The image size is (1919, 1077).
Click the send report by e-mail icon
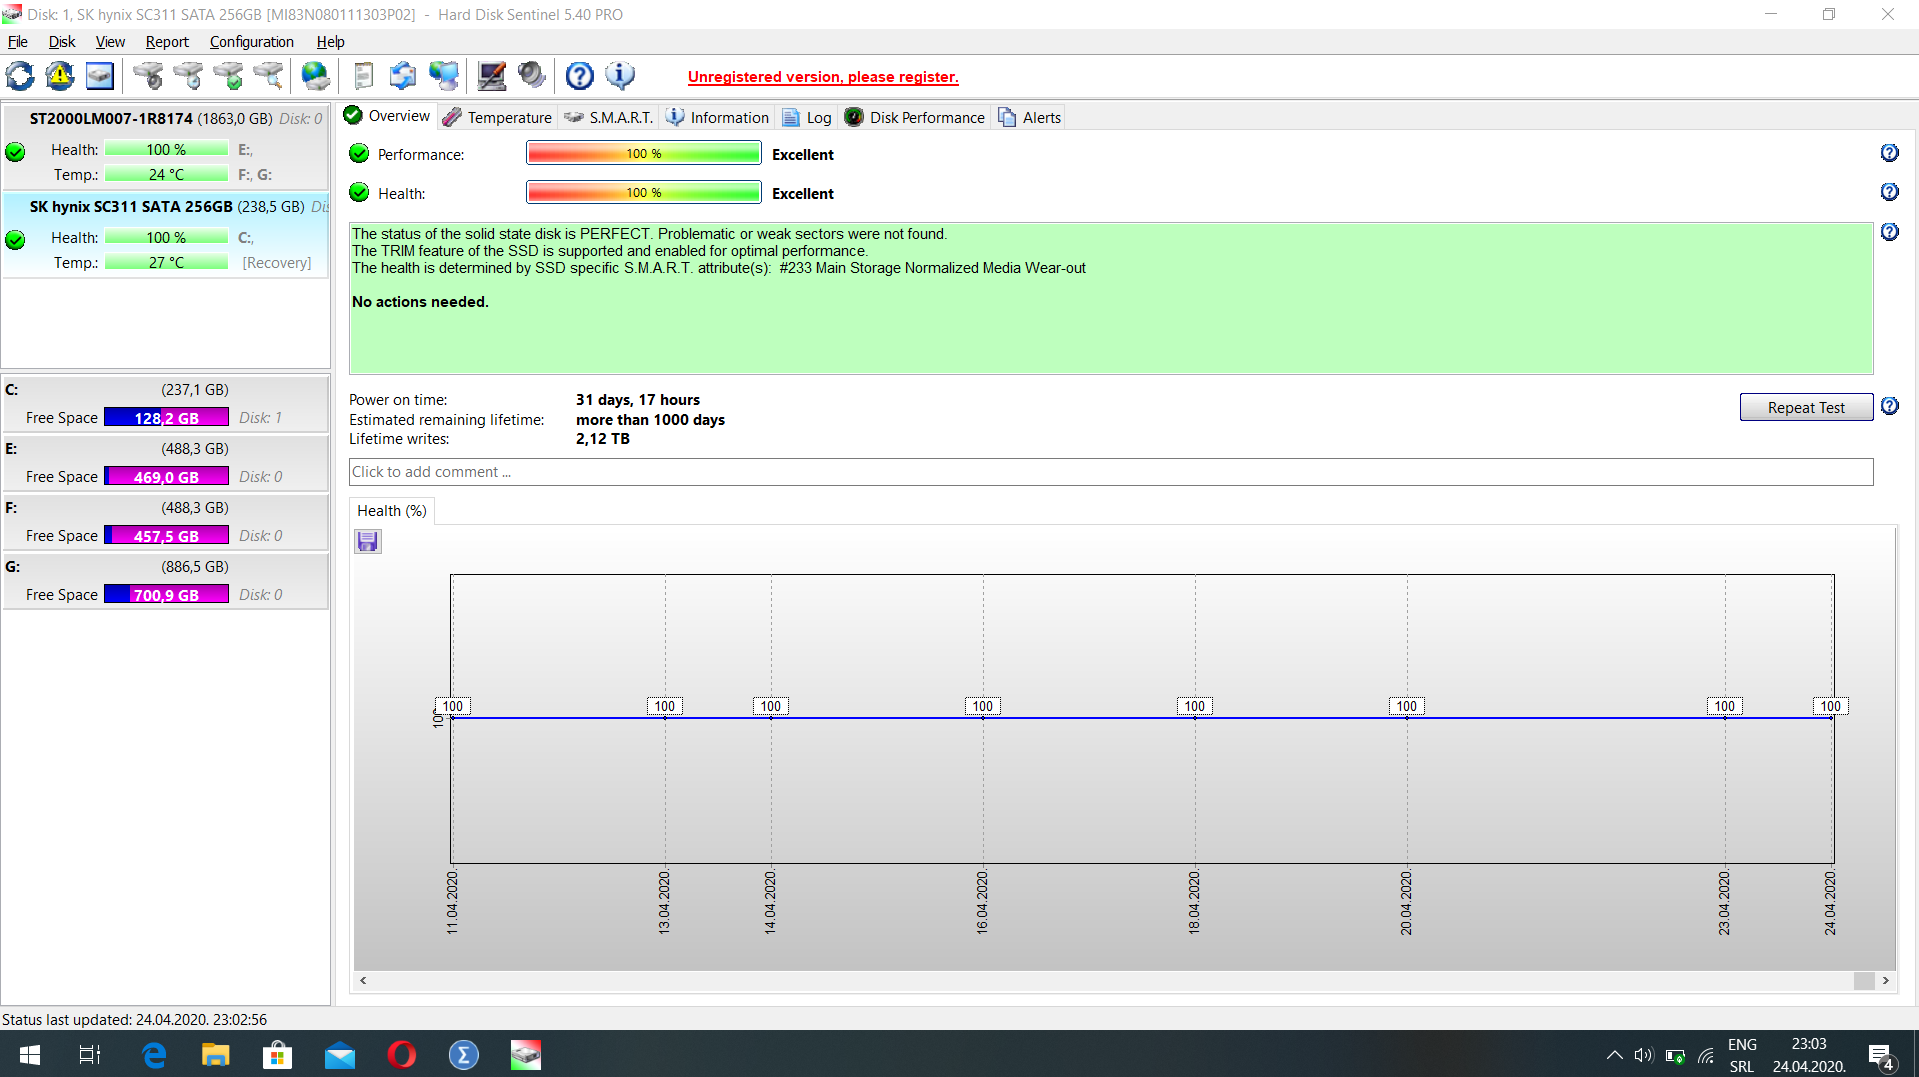click(x=403, y=76)
